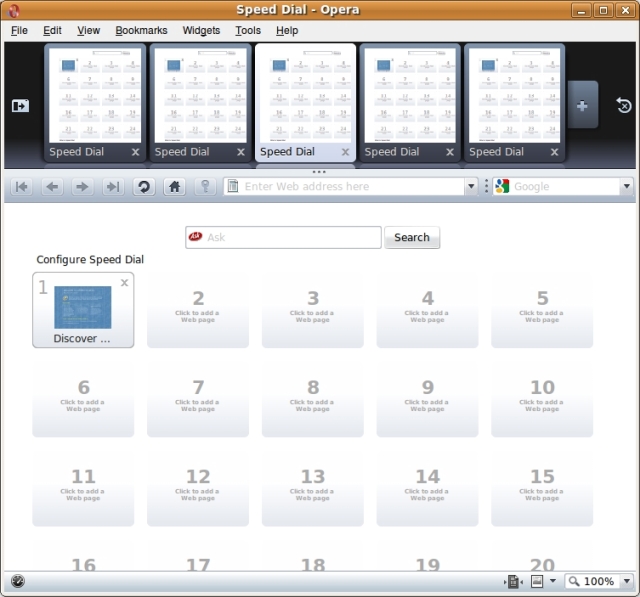Screen dimensions: 640x597
Task: Add a web page to speed dial 4
Action: (x=427, y=311)
